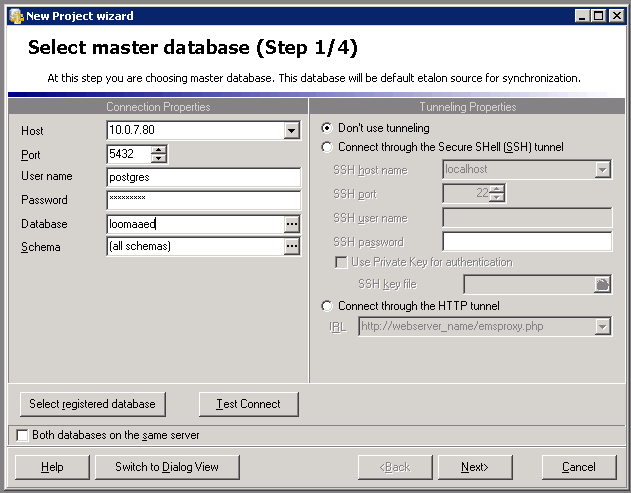Viewport: 631px width, 493px height.
Task: Click the Port field showing 5432
Action: 129,154
